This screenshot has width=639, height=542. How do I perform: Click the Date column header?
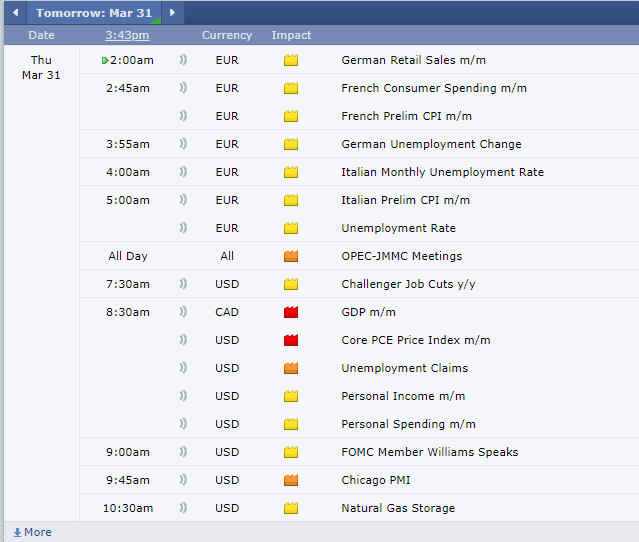[41, 35]
